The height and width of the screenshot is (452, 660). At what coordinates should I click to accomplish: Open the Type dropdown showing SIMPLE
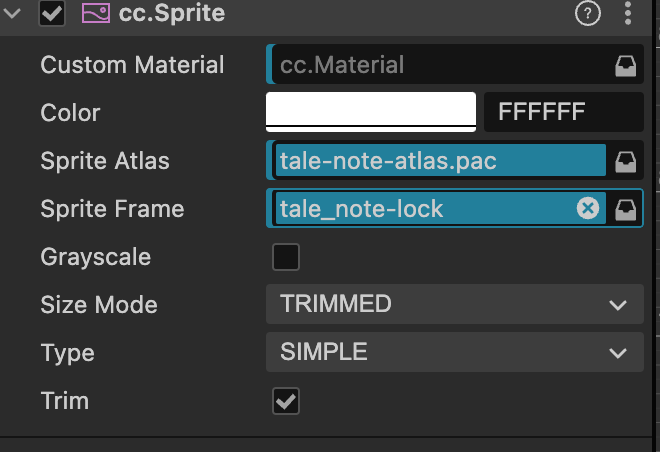455,352
